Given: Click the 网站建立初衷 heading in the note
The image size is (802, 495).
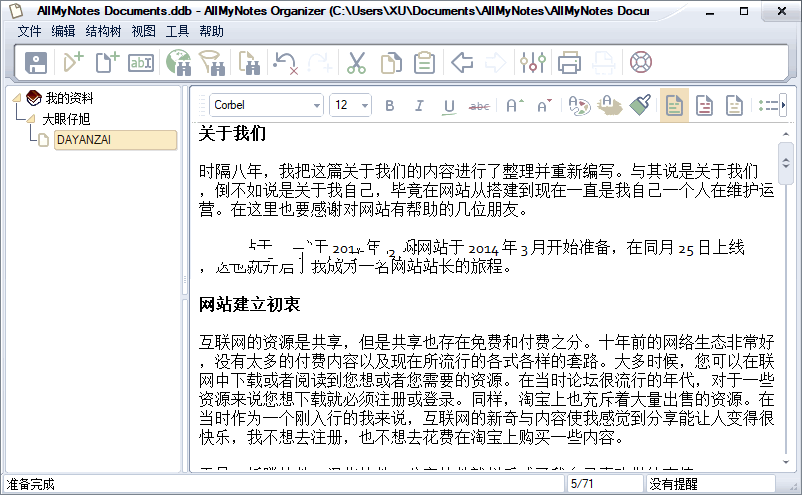Looking at the screenshot, I should 249,304.
